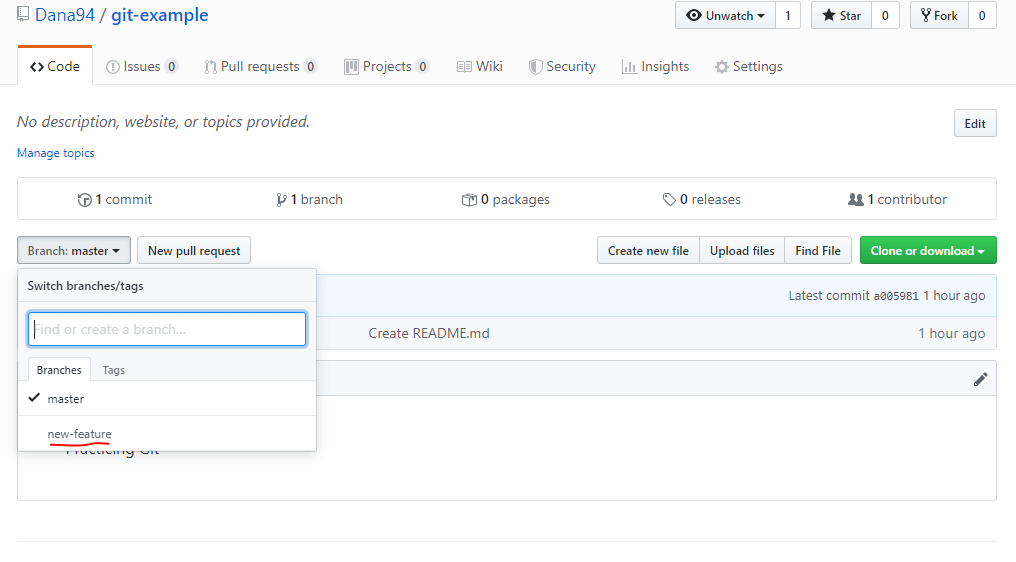The height and width of the screenshot is (562, 1016).
Task: Click the pencil icon to edit README
Action: 980,379
